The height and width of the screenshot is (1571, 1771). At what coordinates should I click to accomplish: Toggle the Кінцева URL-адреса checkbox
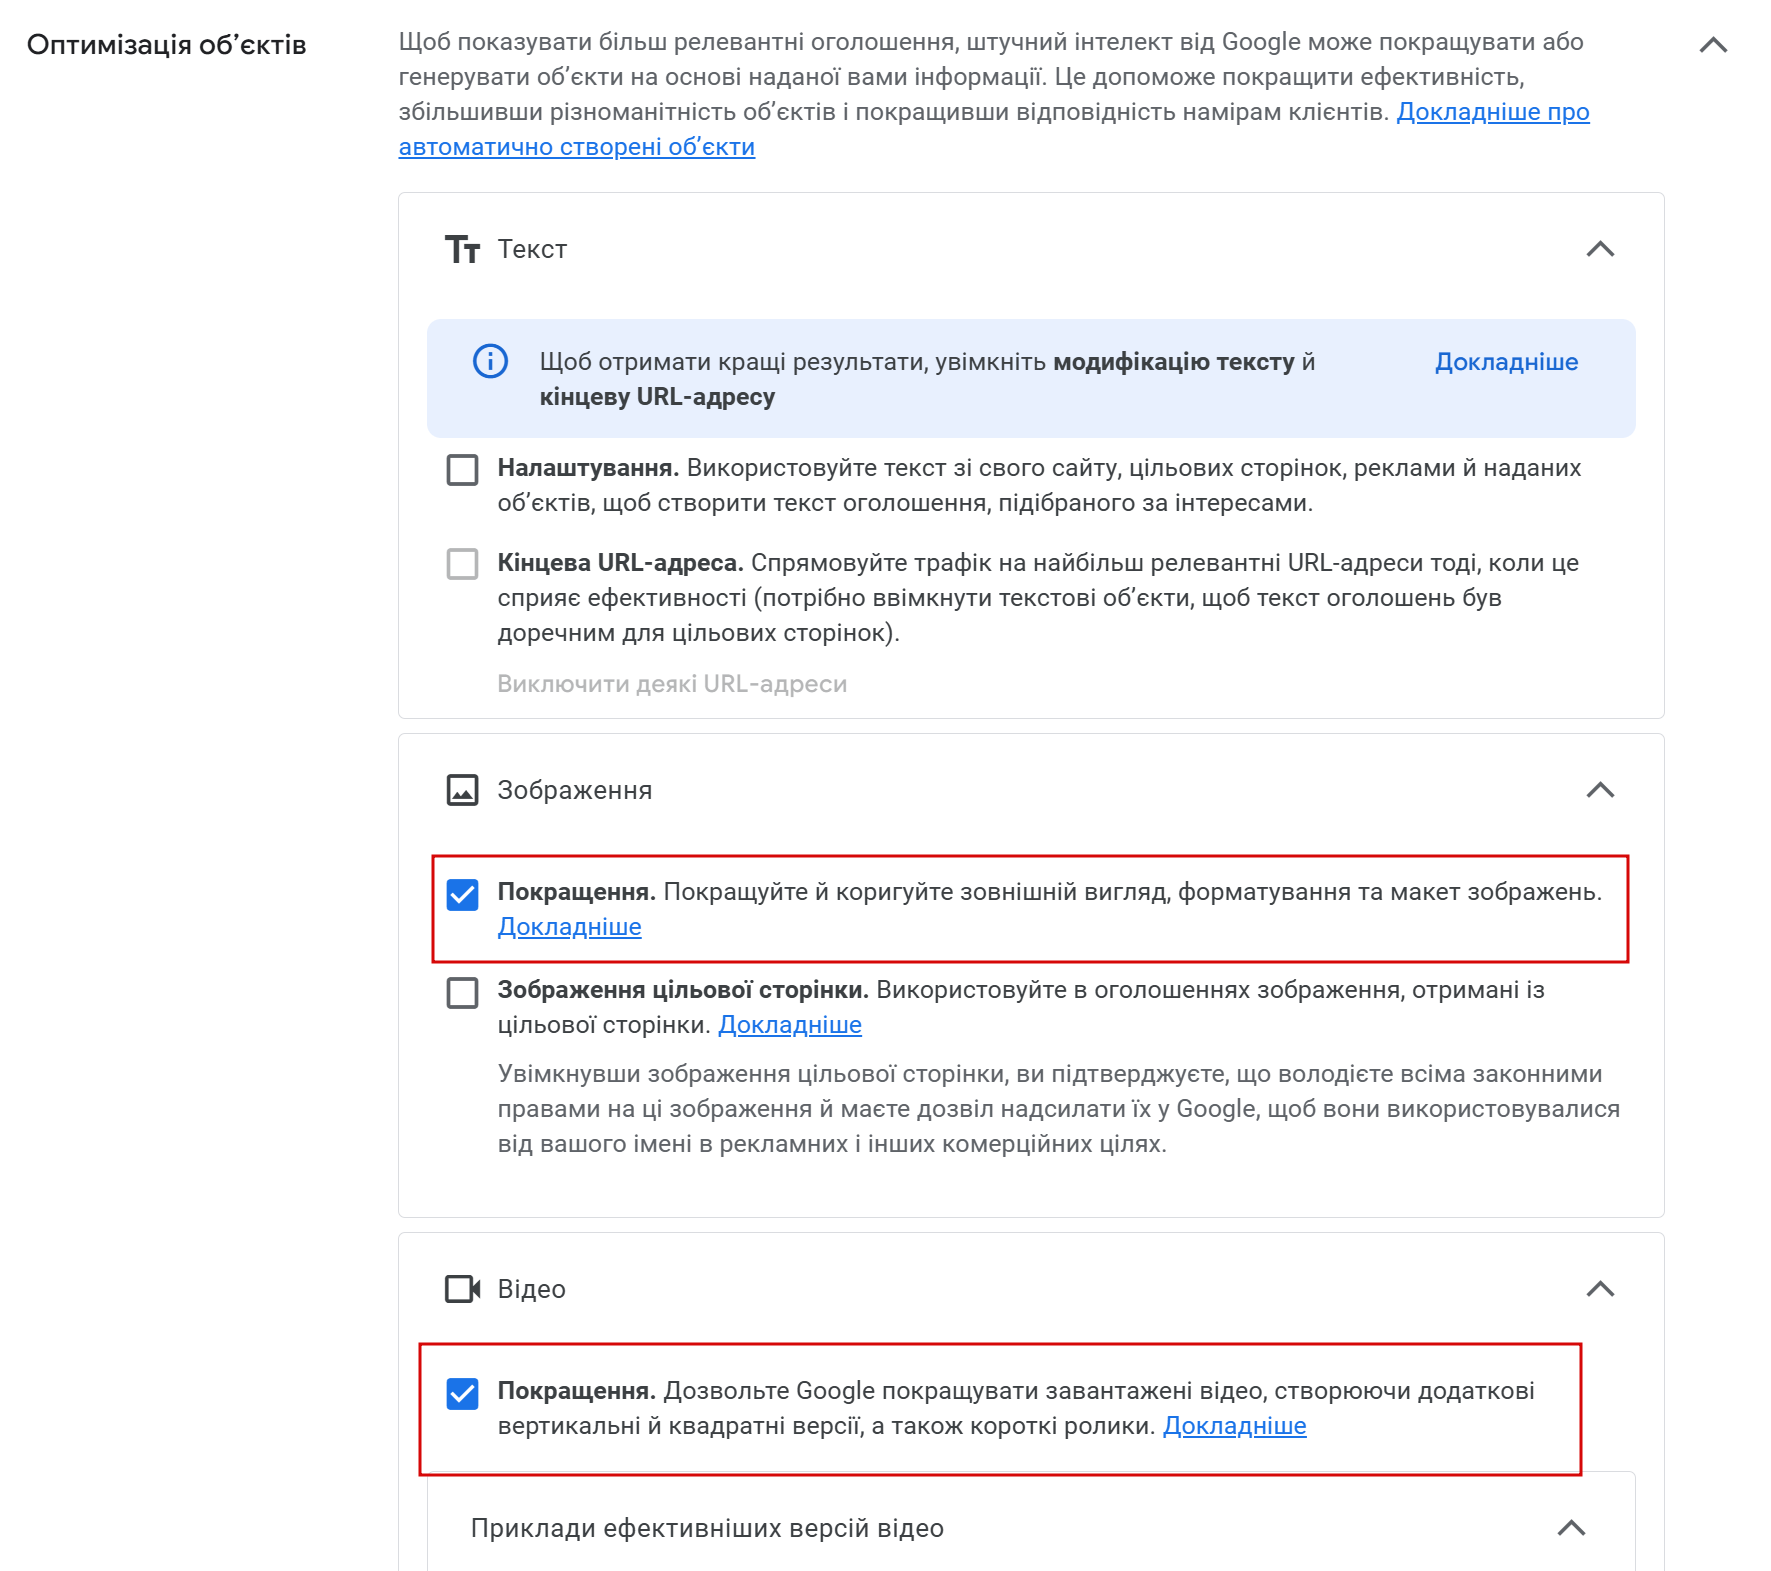(462, 564)
